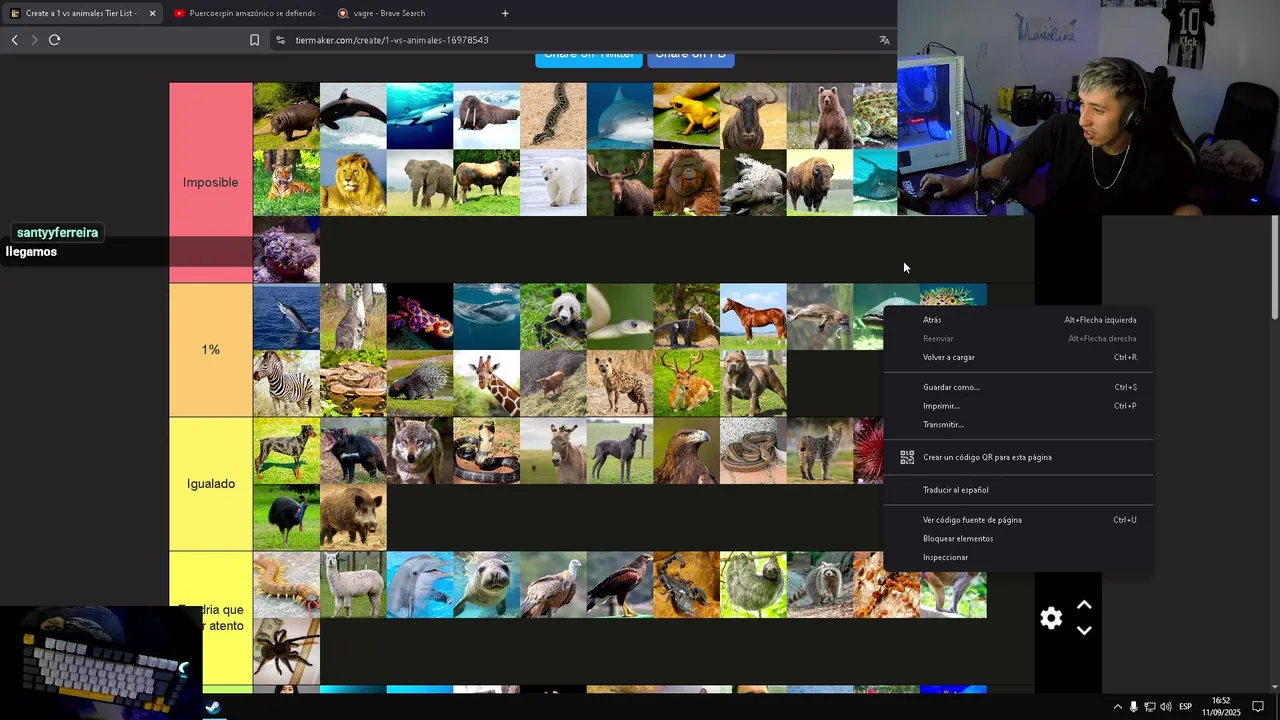
Task: Select the cassowary thumbnail in Igualado tier
Action: (286, 518)
